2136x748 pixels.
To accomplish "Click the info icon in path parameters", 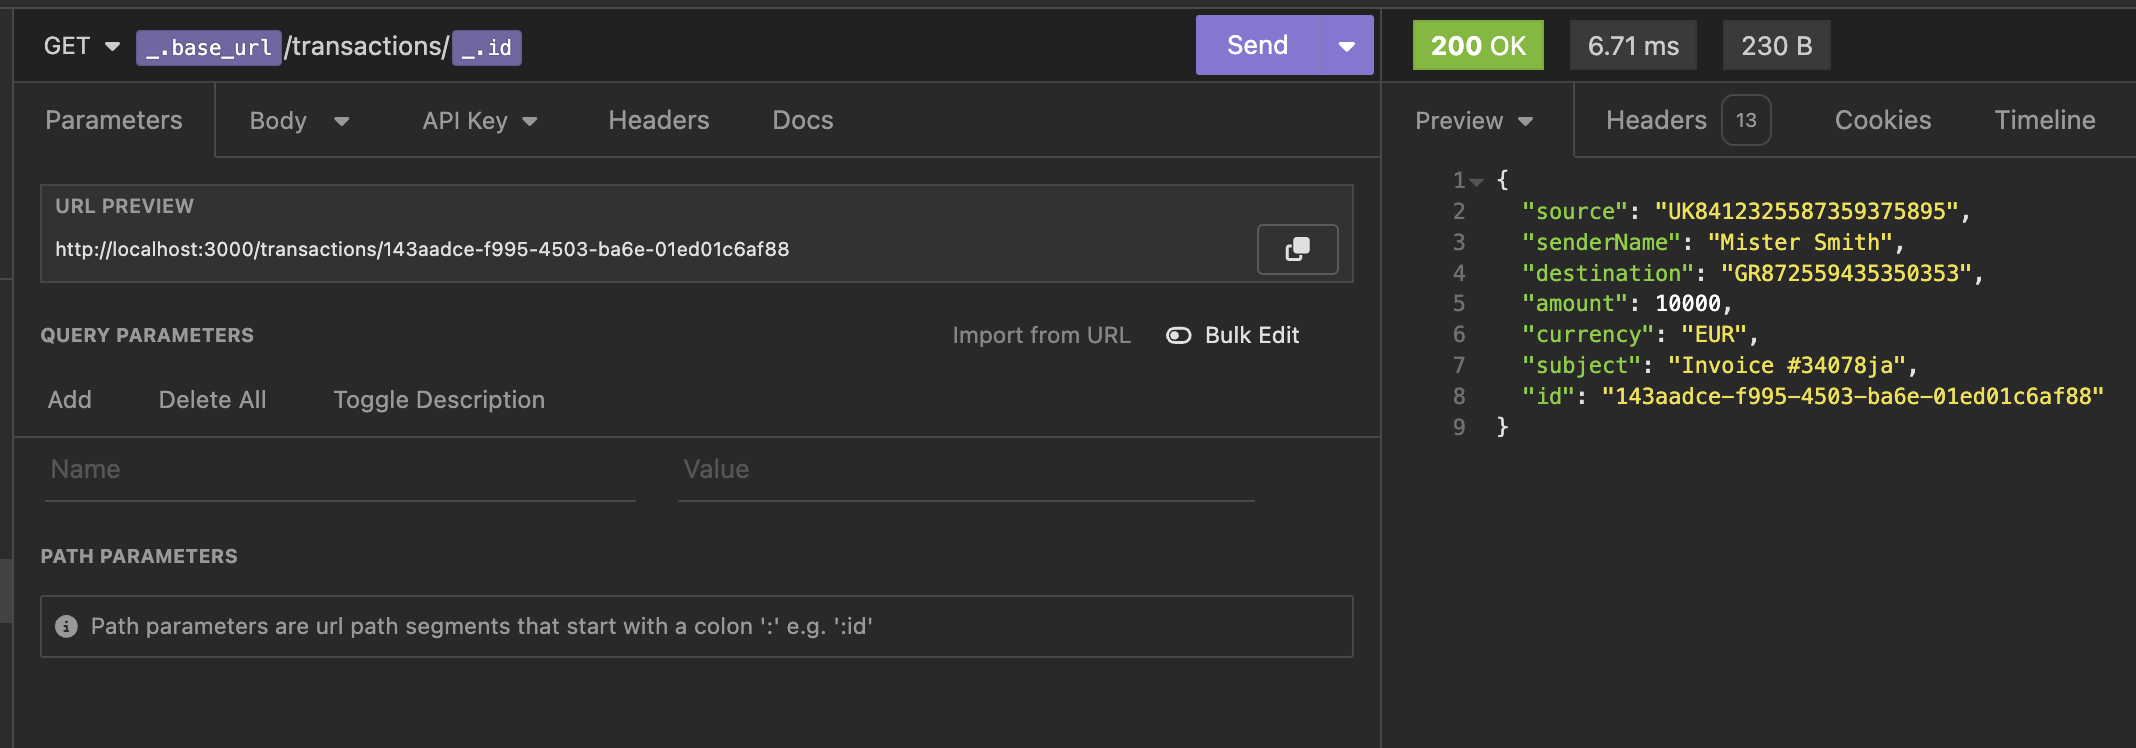I will 66,626.
